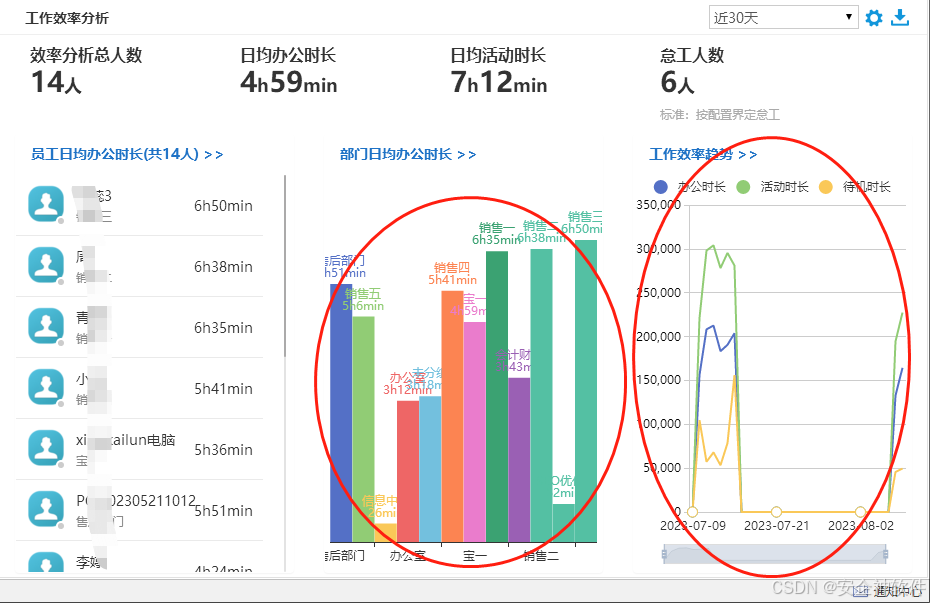Select the 6h50min employee duration value
Image resolution: width=930 pixels, height=603 pixels.
tap(223, 206)
